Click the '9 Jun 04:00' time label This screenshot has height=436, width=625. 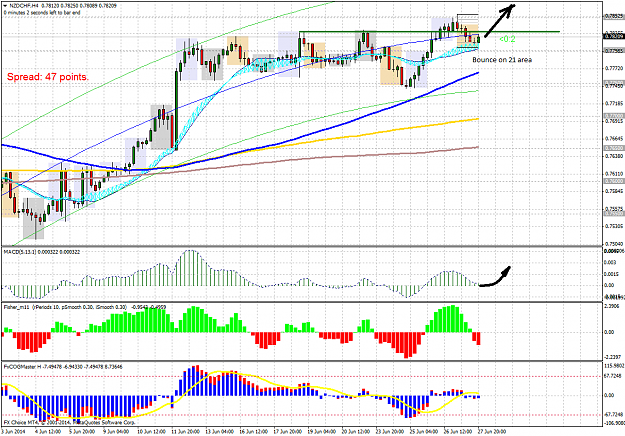116,431
